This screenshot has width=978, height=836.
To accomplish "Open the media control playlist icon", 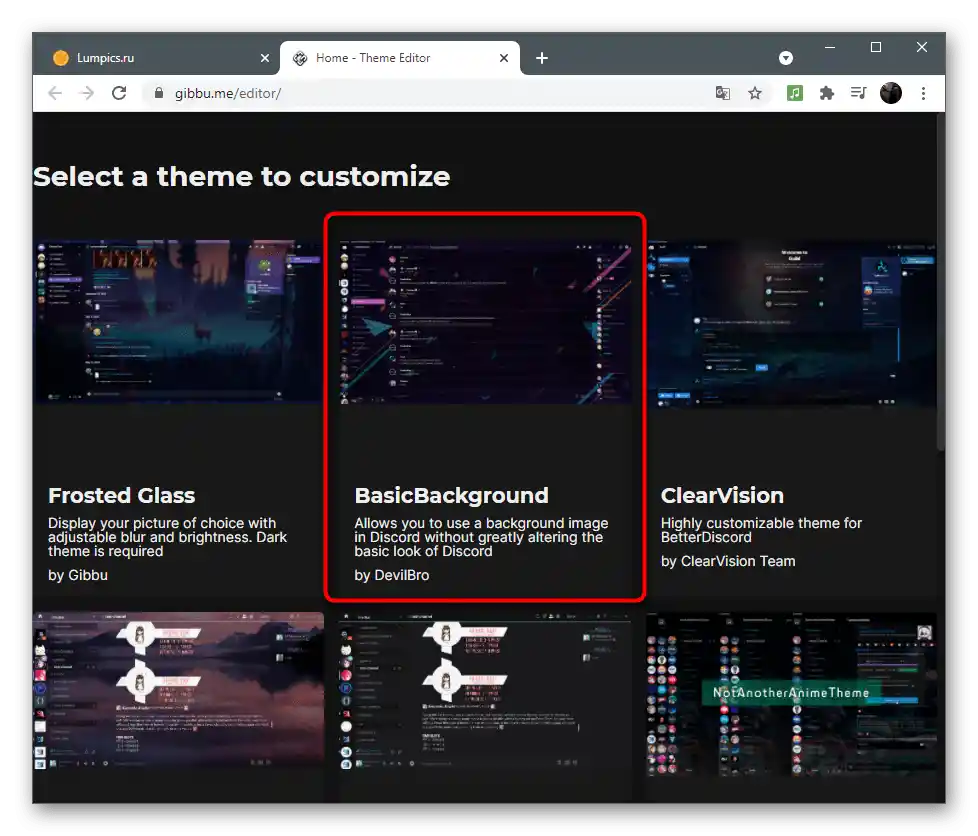I will tap(858, 94).
